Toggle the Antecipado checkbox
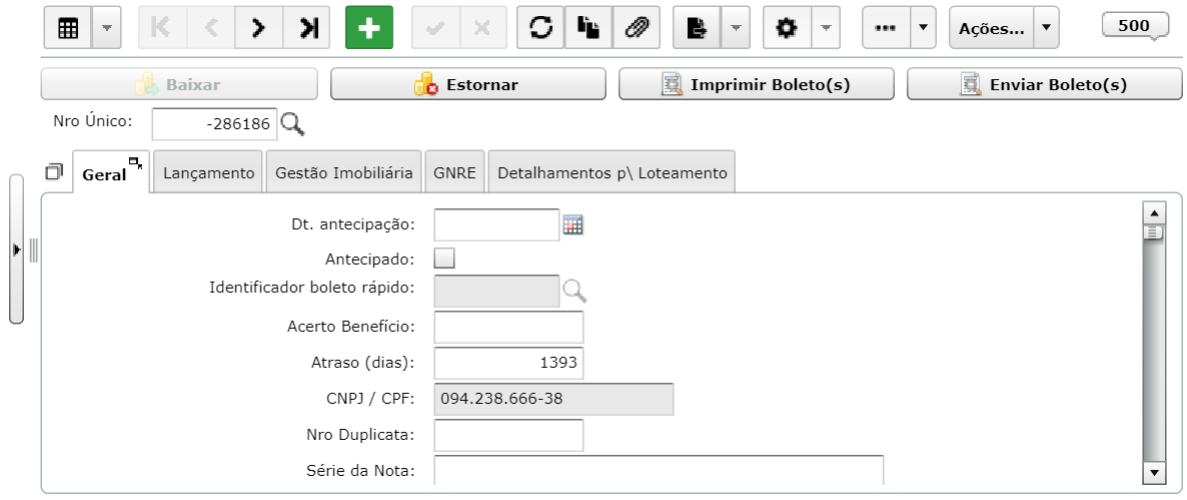The width and height of the screenshot is (1187, 500). pyautogui.click(x=444, y=259)
